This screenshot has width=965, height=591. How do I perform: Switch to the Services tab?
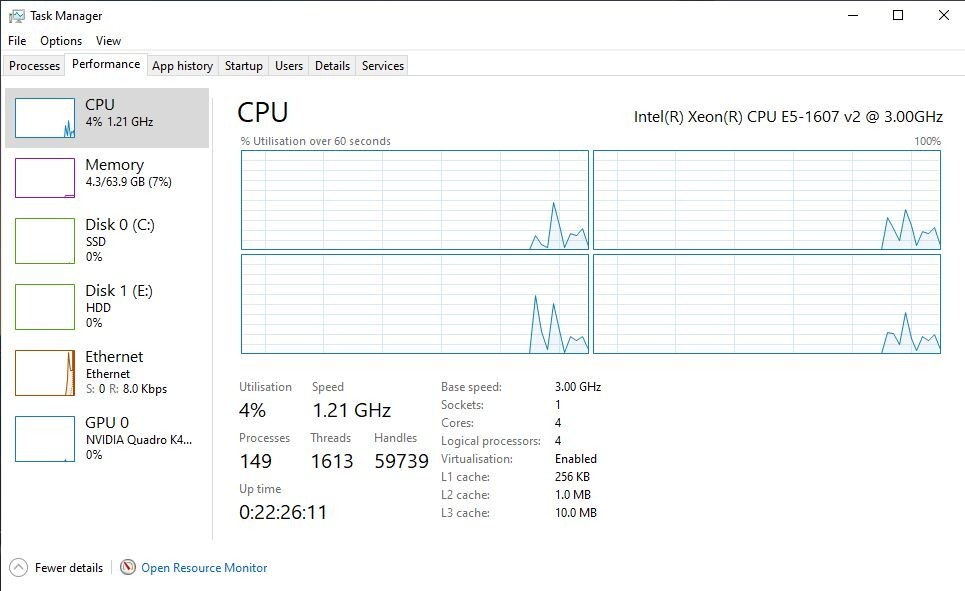(x=383, y=66)
